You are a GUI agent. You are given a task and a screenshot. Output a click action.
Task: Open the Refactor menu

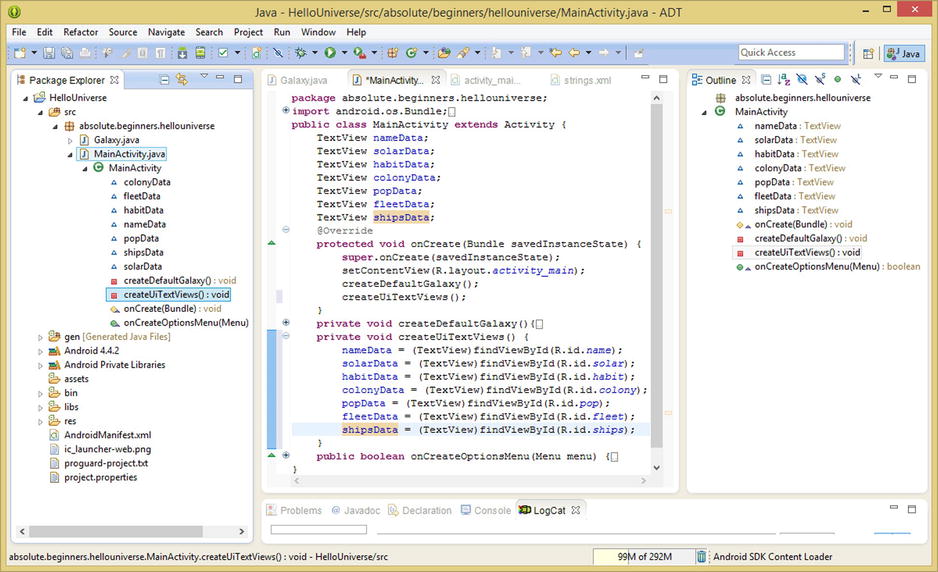point(81,32)
